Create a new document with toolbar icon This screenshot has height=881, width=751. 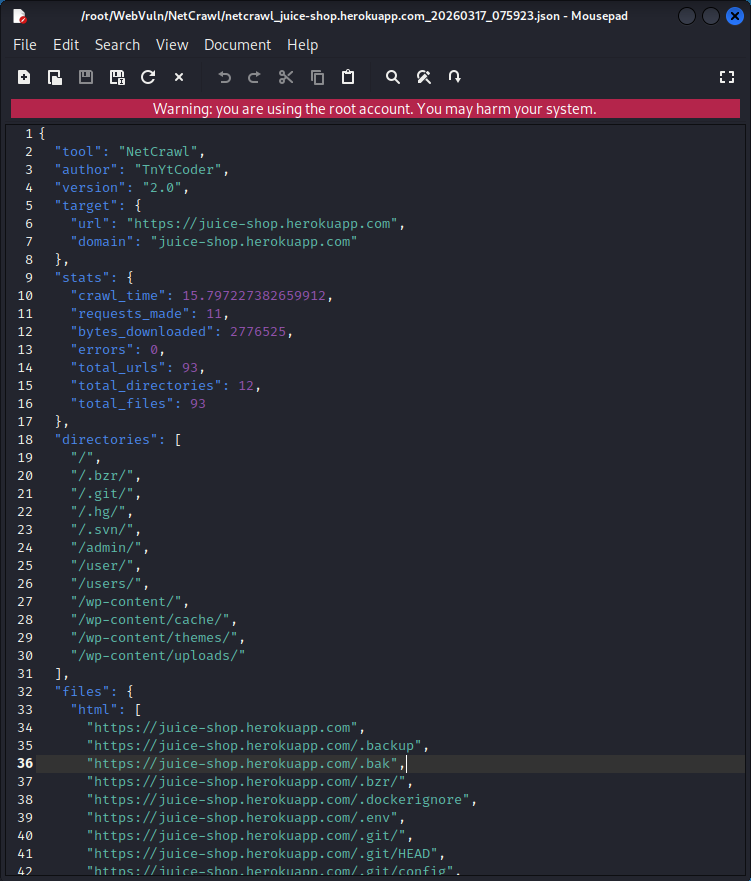pos(24,77)
